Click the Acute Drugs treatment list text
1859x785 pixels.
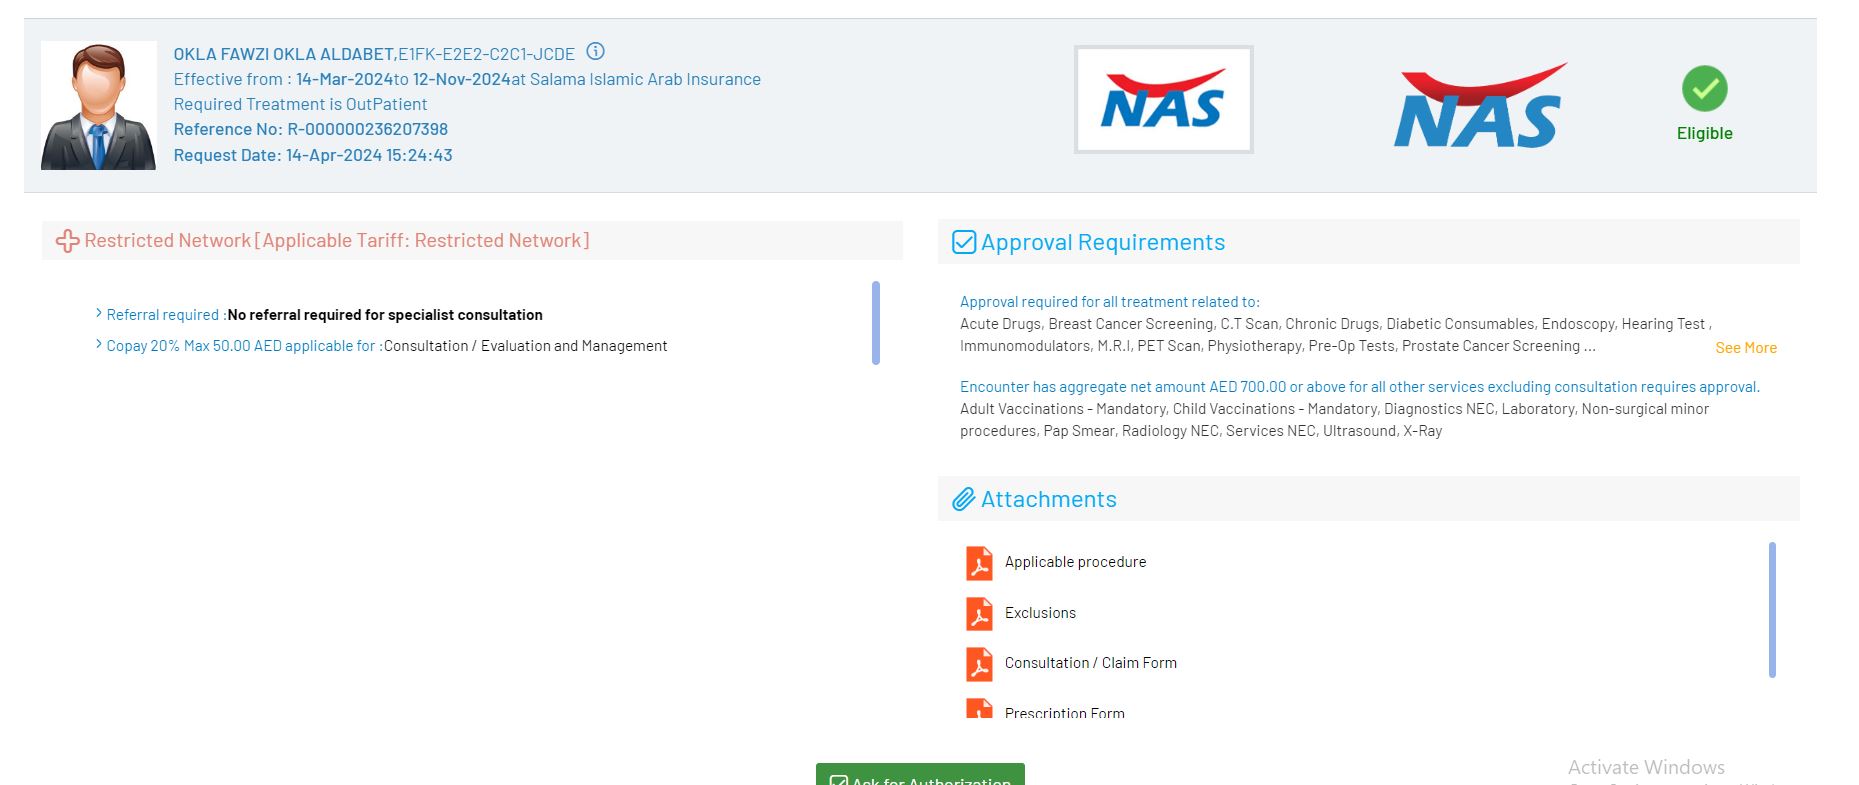pyautogui.click(x=1336, y=335)
